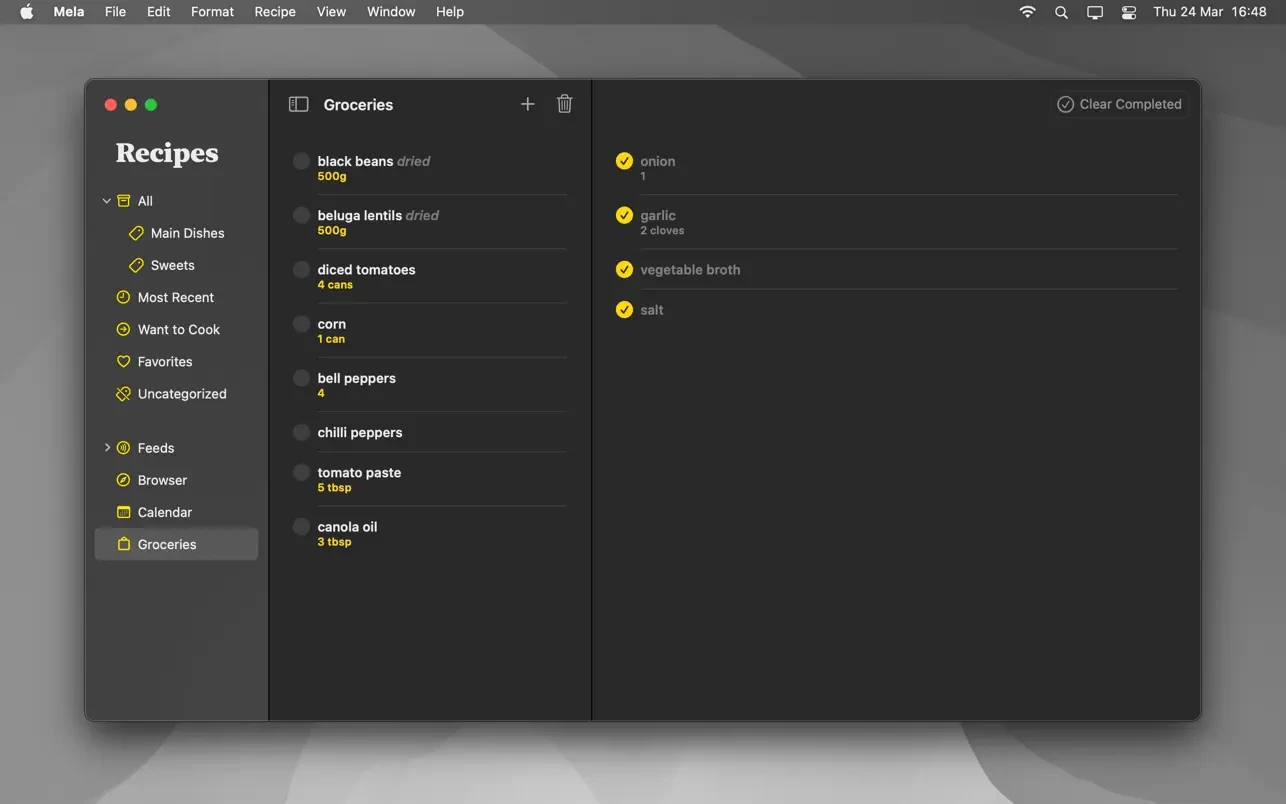The width and height of the screenshot is (1286, 804).
Task: Toggle the sidebar panel icon
Action: point(298,104)
